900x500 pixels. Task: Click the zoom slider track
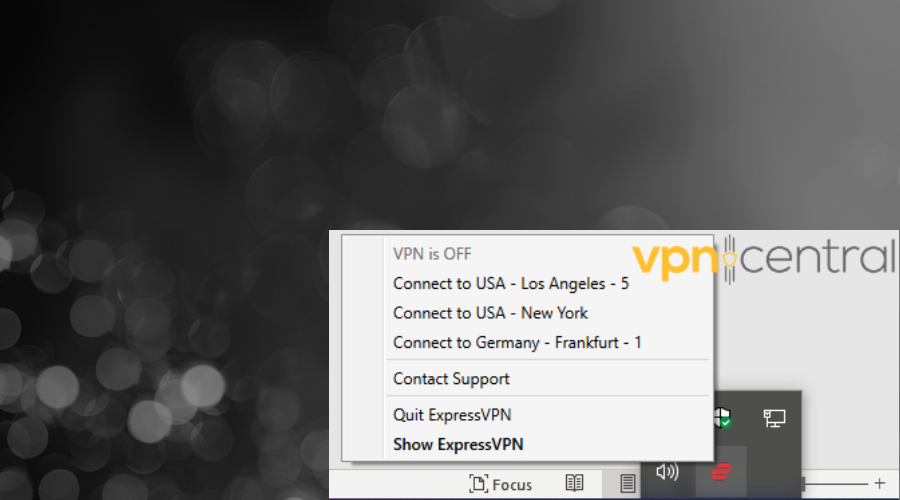[838, 484]
